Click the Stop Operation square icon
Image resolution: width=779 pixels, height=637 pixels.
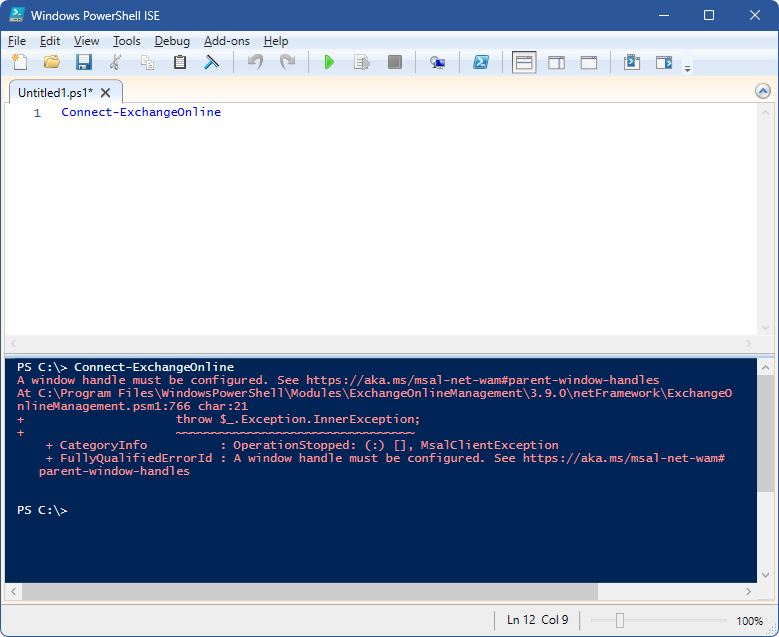pos(395,62)
